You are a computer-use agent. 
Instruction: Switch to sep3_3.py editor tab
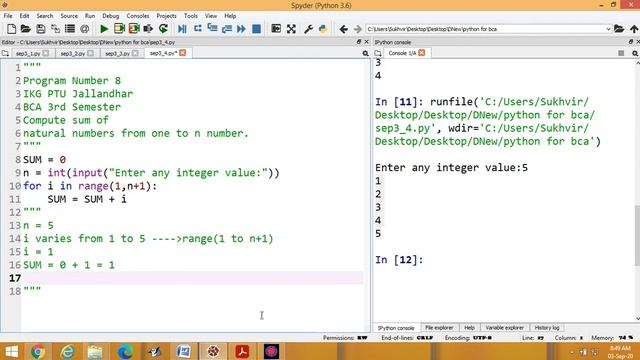tap(118, 53)
